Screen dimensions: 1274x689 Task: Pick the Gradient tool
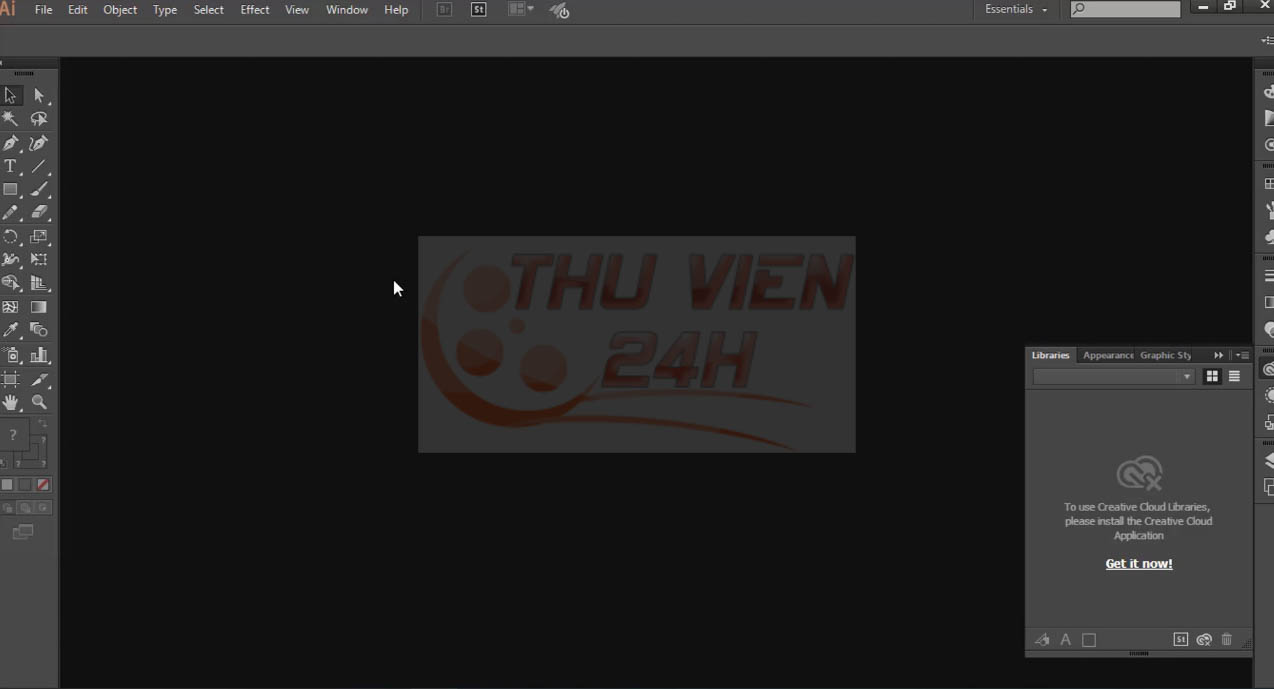39,308
